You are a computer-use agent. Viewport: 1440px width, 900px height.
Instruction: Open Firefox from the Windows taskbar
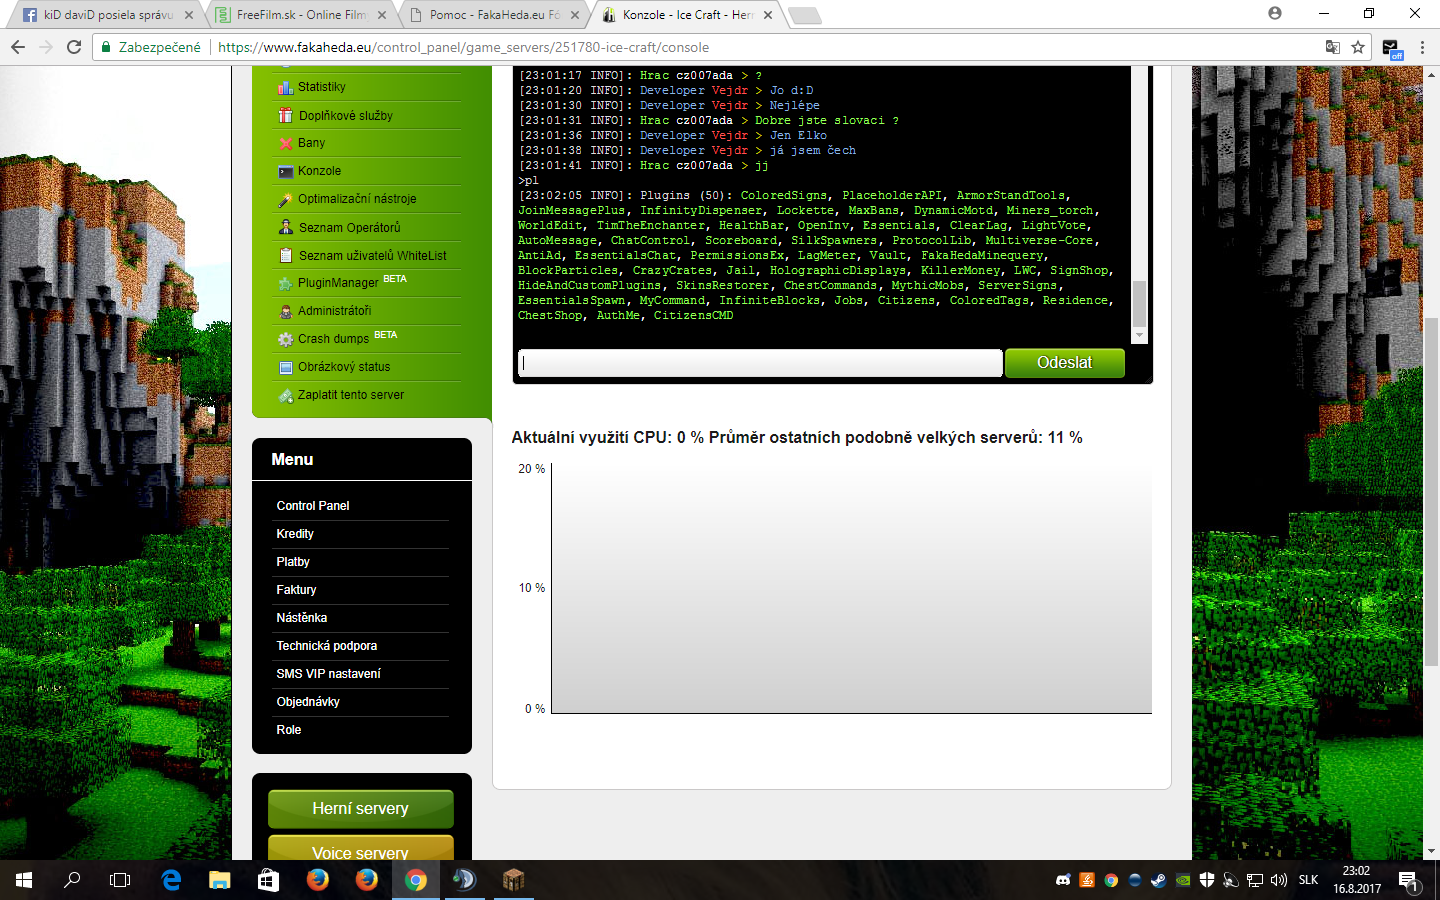tap(318, 880)
